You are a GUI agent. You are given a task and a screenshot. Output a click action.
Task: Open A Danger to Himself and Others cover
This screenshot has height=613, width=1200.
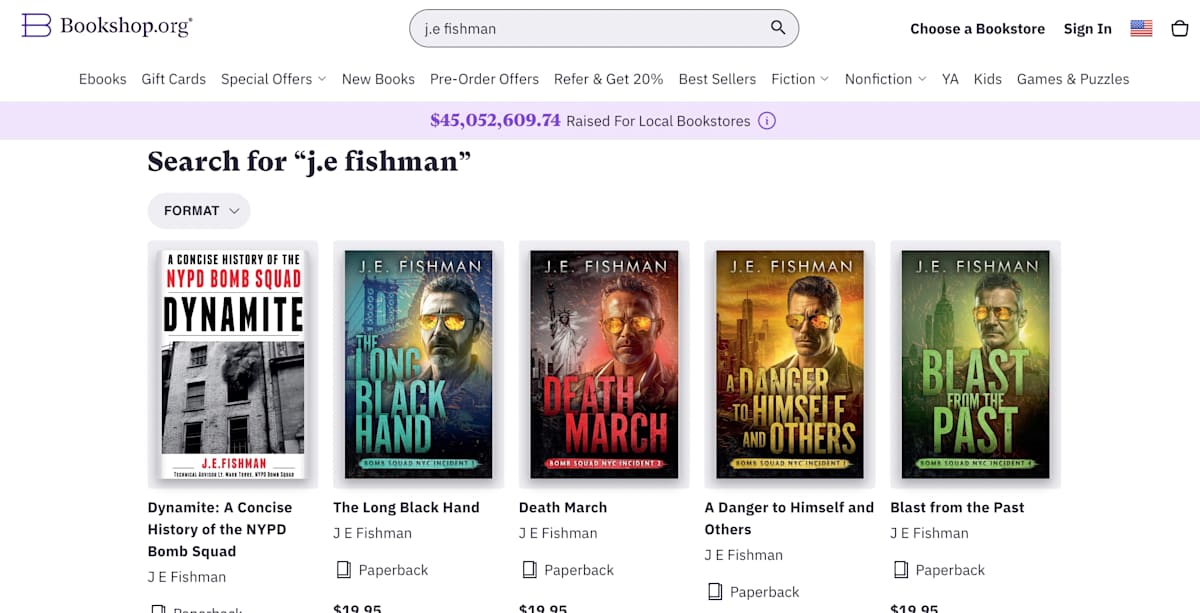coord(790,364)
